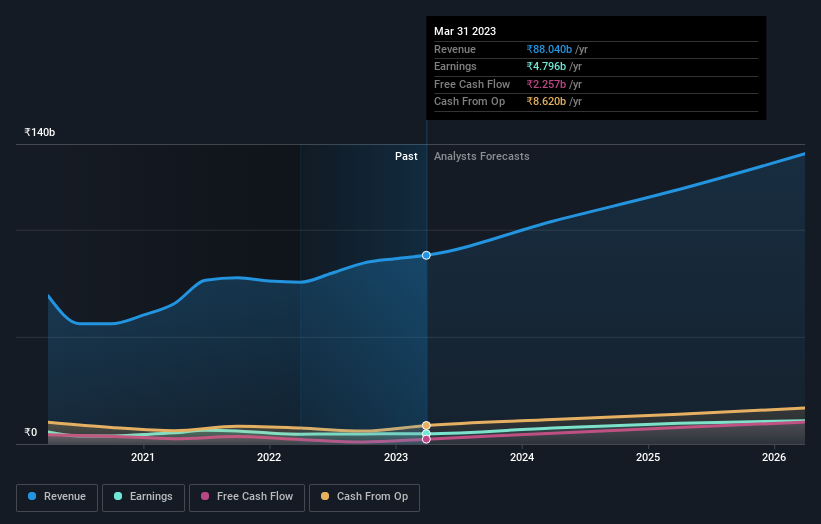
Task: Click the ₹2.257b free cash flow value
Action: coord(546,84)
